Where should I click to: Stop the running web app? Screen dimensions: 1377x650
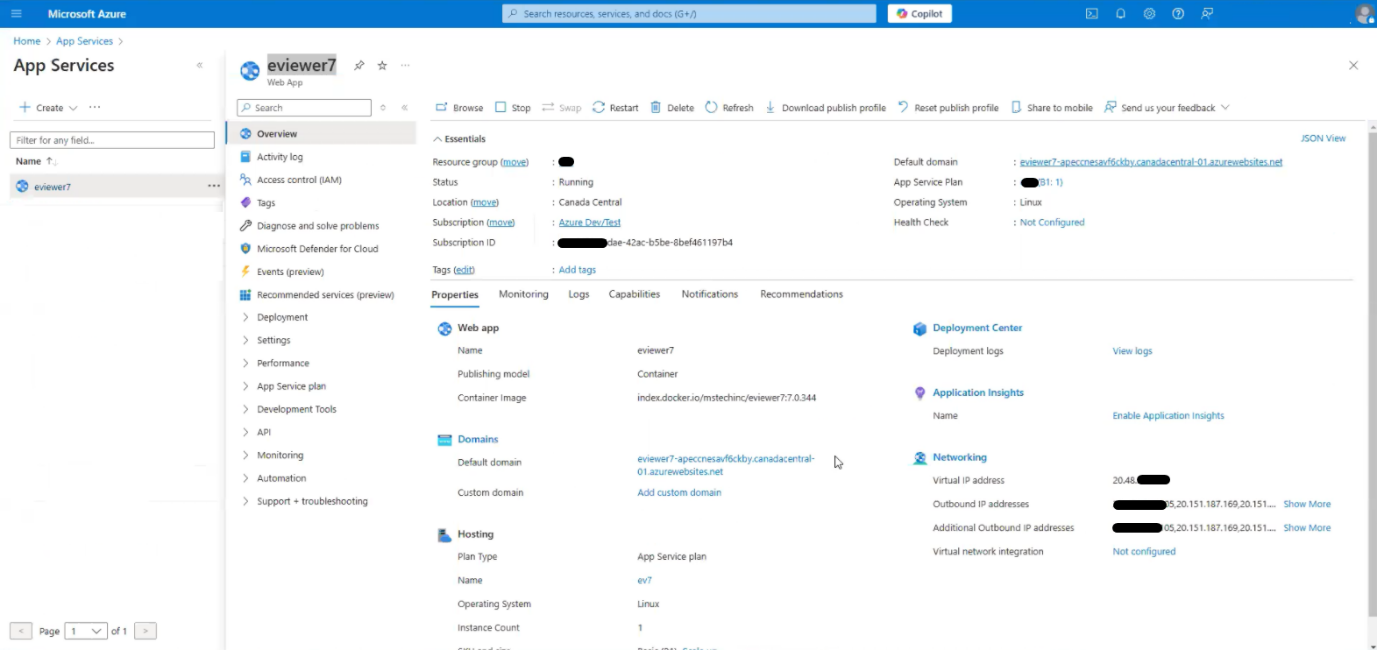tap(514, 107)
